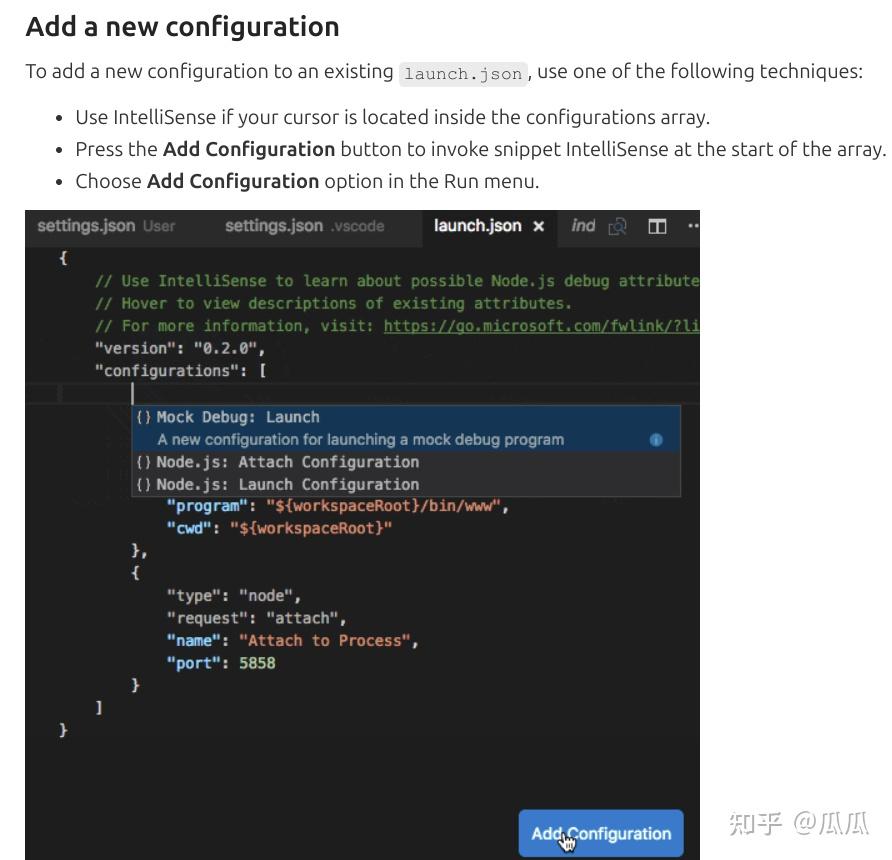Screen dimensions: 892x860
Task: Click the Split Editor icon
Action: tap(657, 227)
